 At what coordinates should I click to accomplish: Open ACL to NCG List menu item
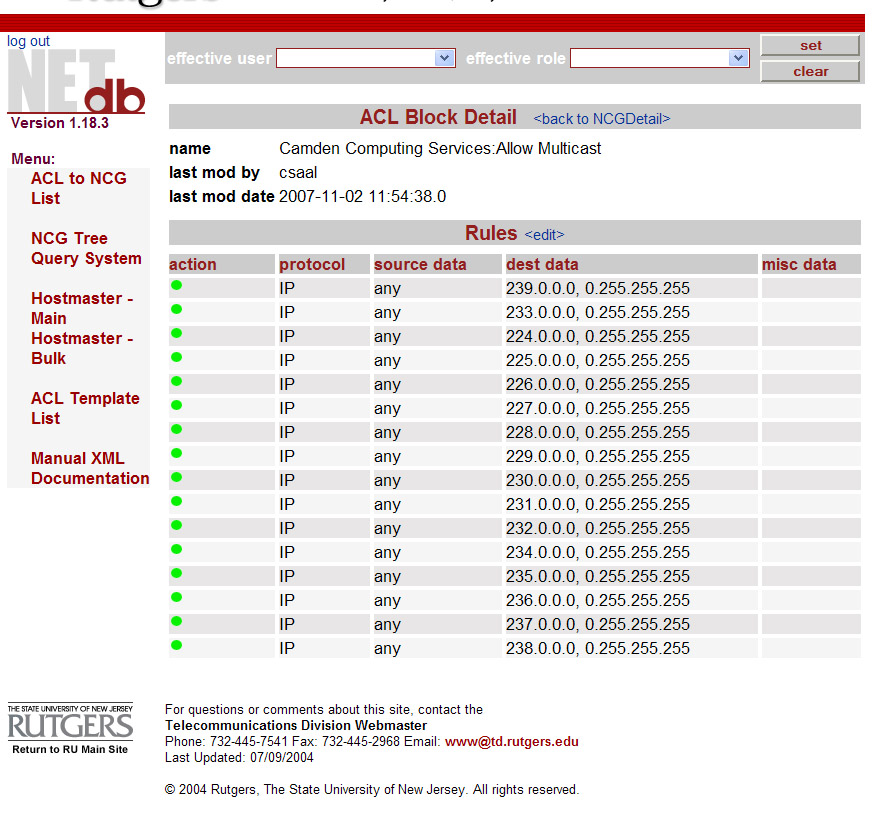click(x=78, y=188)
